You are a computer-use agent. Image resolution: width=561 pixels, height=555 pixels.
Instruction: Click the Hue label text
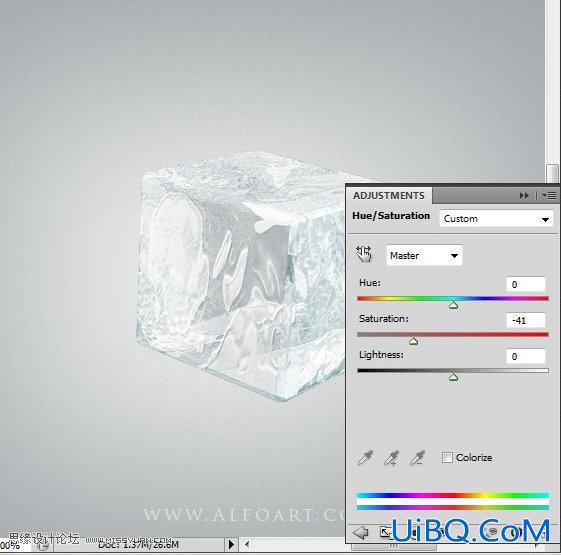370,282
